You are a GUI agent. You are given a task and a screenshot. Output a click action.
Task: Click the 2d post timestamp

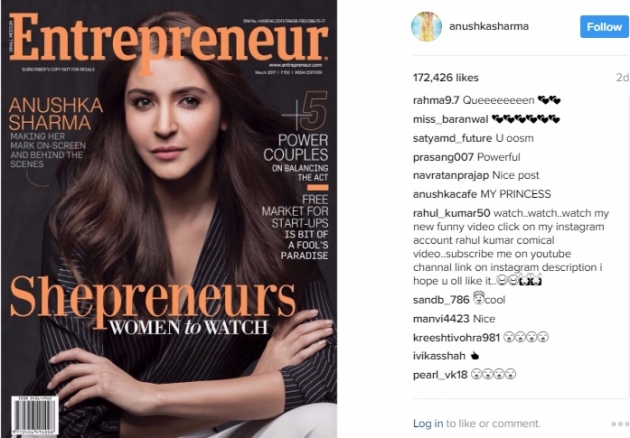(x=622, y=78)
